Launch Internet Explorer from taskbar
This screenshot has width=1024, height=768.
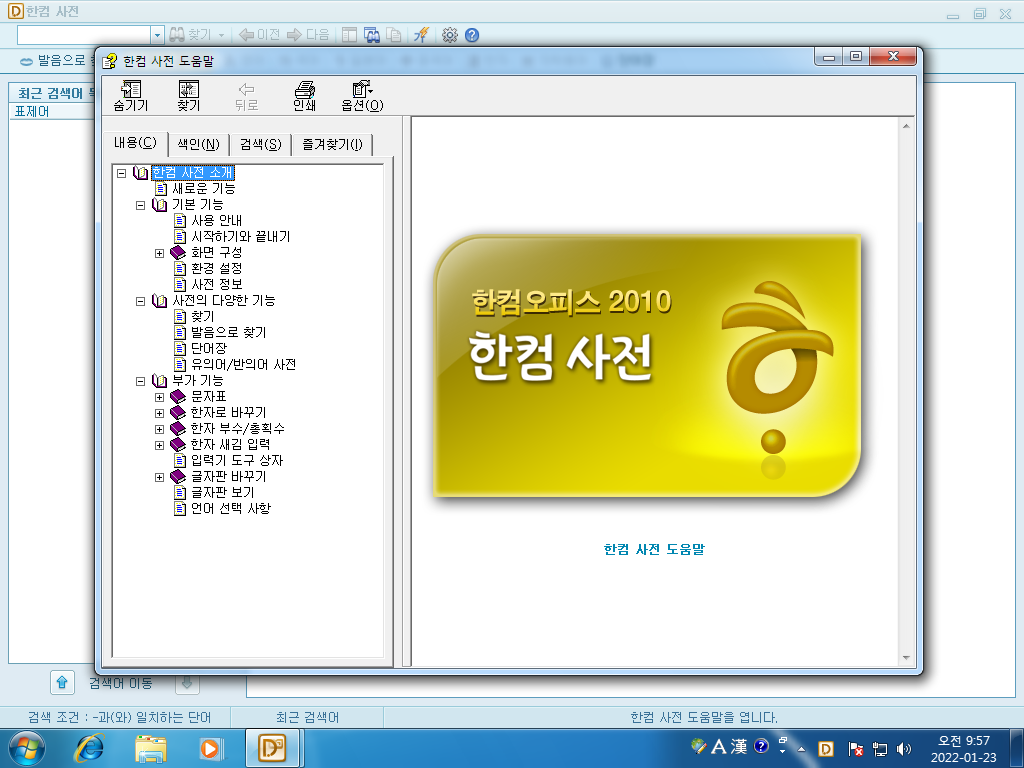pos(89,748)
